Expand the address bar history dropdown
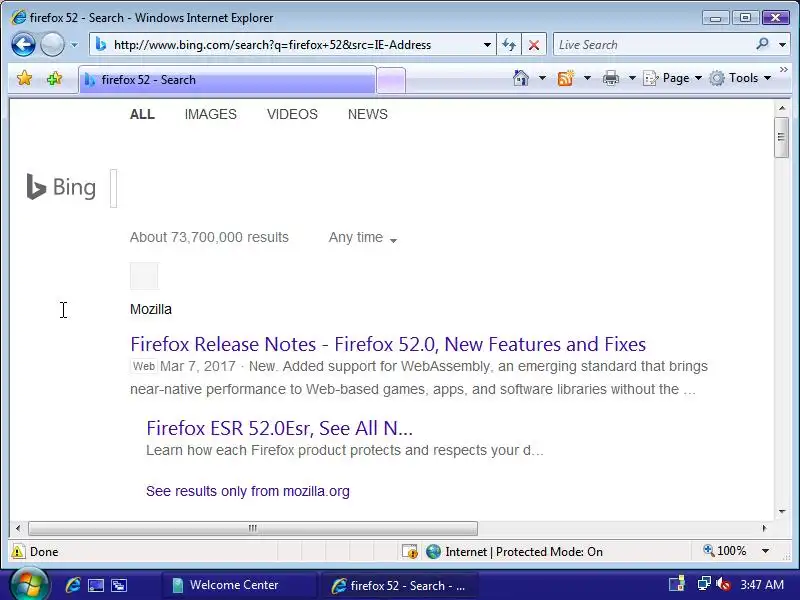 coord(487,45)
